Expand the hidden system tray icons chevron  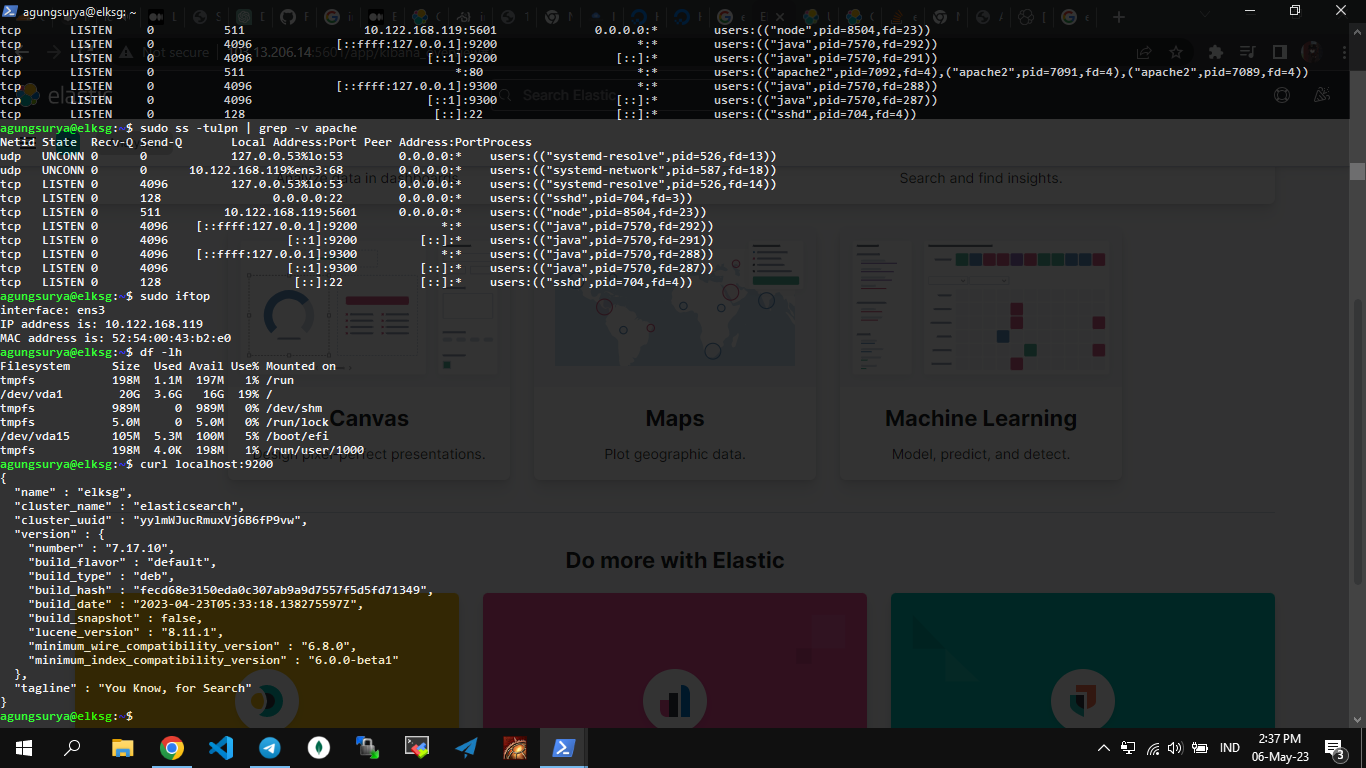pyautogui.click(x=1104, y=748)
